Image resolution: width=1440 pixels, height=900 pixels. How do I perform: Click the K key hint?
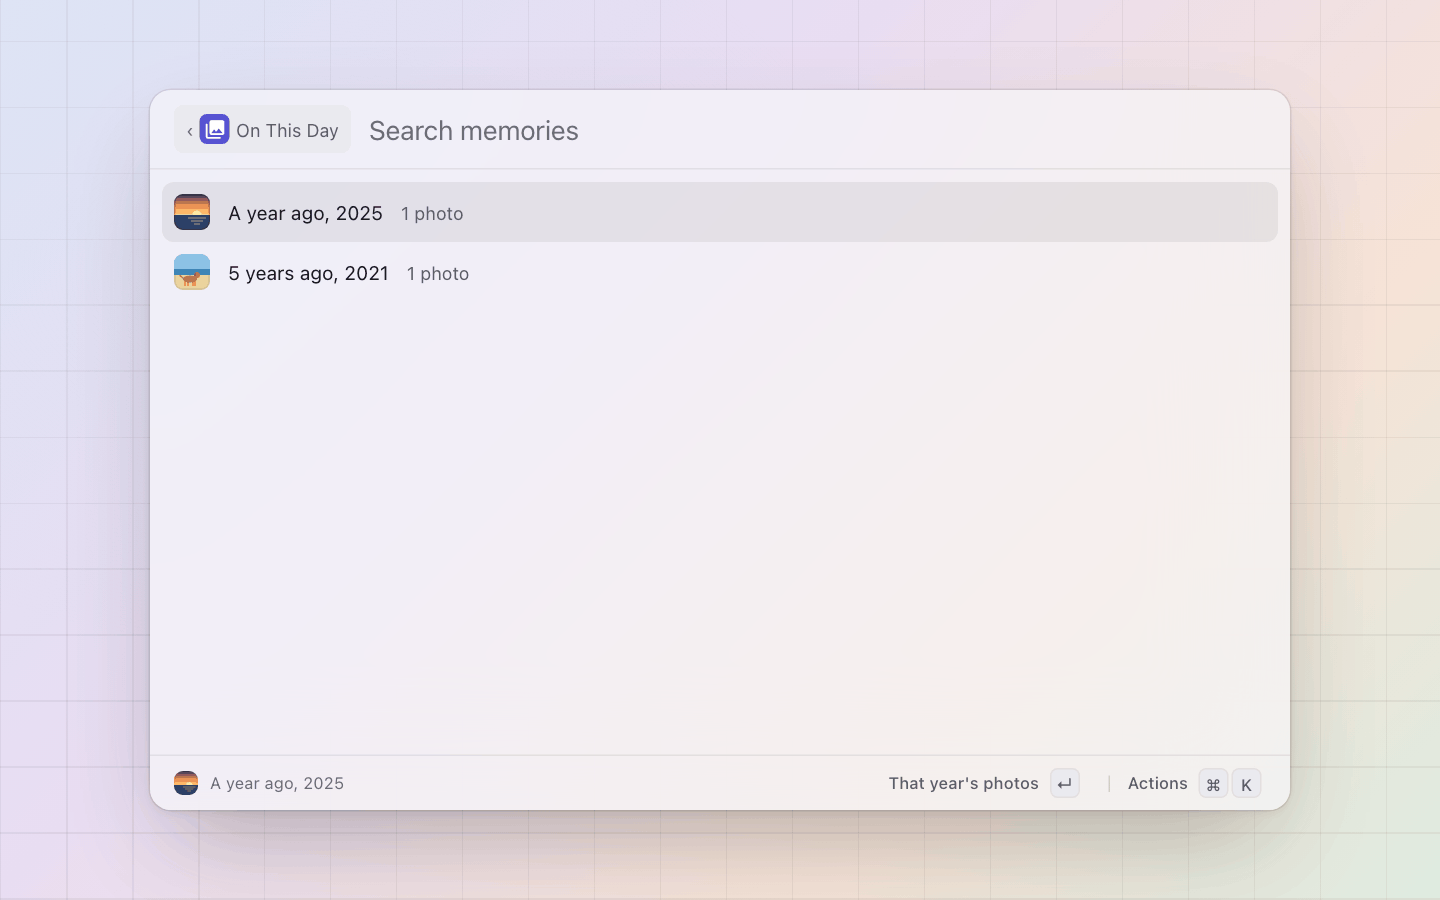click(1246, 784)
